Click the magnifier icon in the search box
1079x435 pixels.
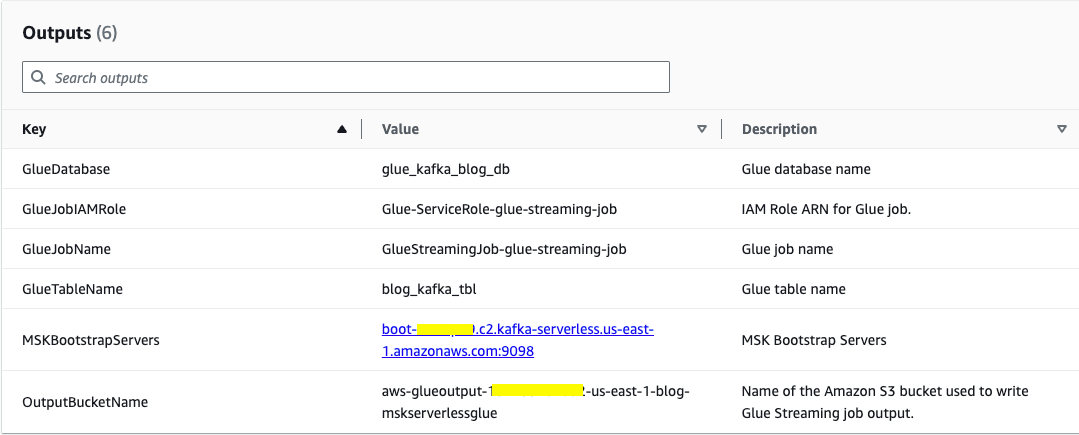tap(38, 78)
